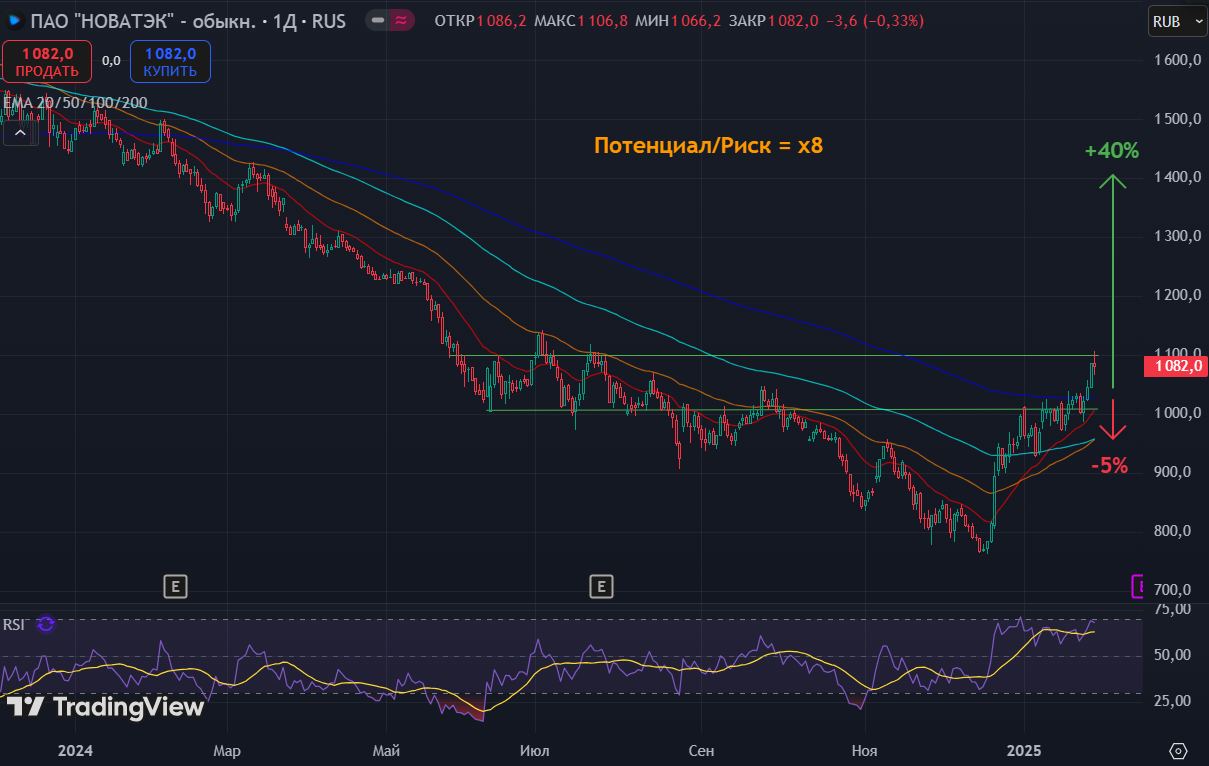Click the 1400,0 price axis label
Viewport: 1209px width, 766px height.
(x=1176, y=178)
